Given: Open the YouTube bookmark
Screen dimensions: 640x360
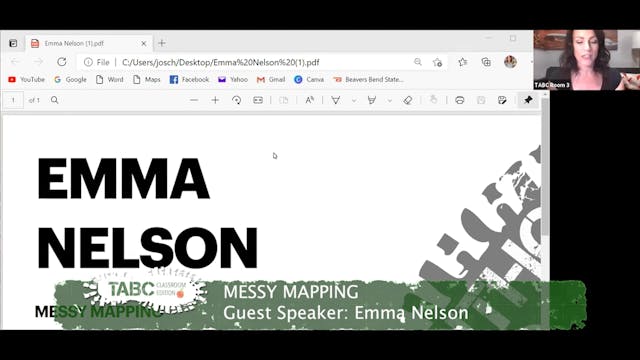Looking at the screenshot, I should click(27, 80).
